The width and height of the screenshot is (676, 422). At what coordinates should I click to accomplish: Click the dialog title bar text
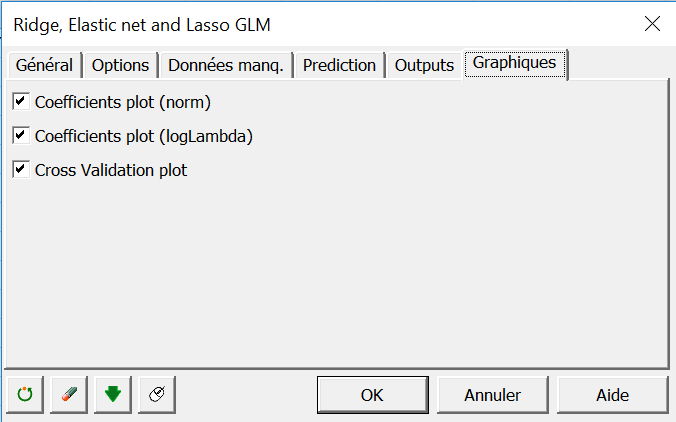pos(141,24)
